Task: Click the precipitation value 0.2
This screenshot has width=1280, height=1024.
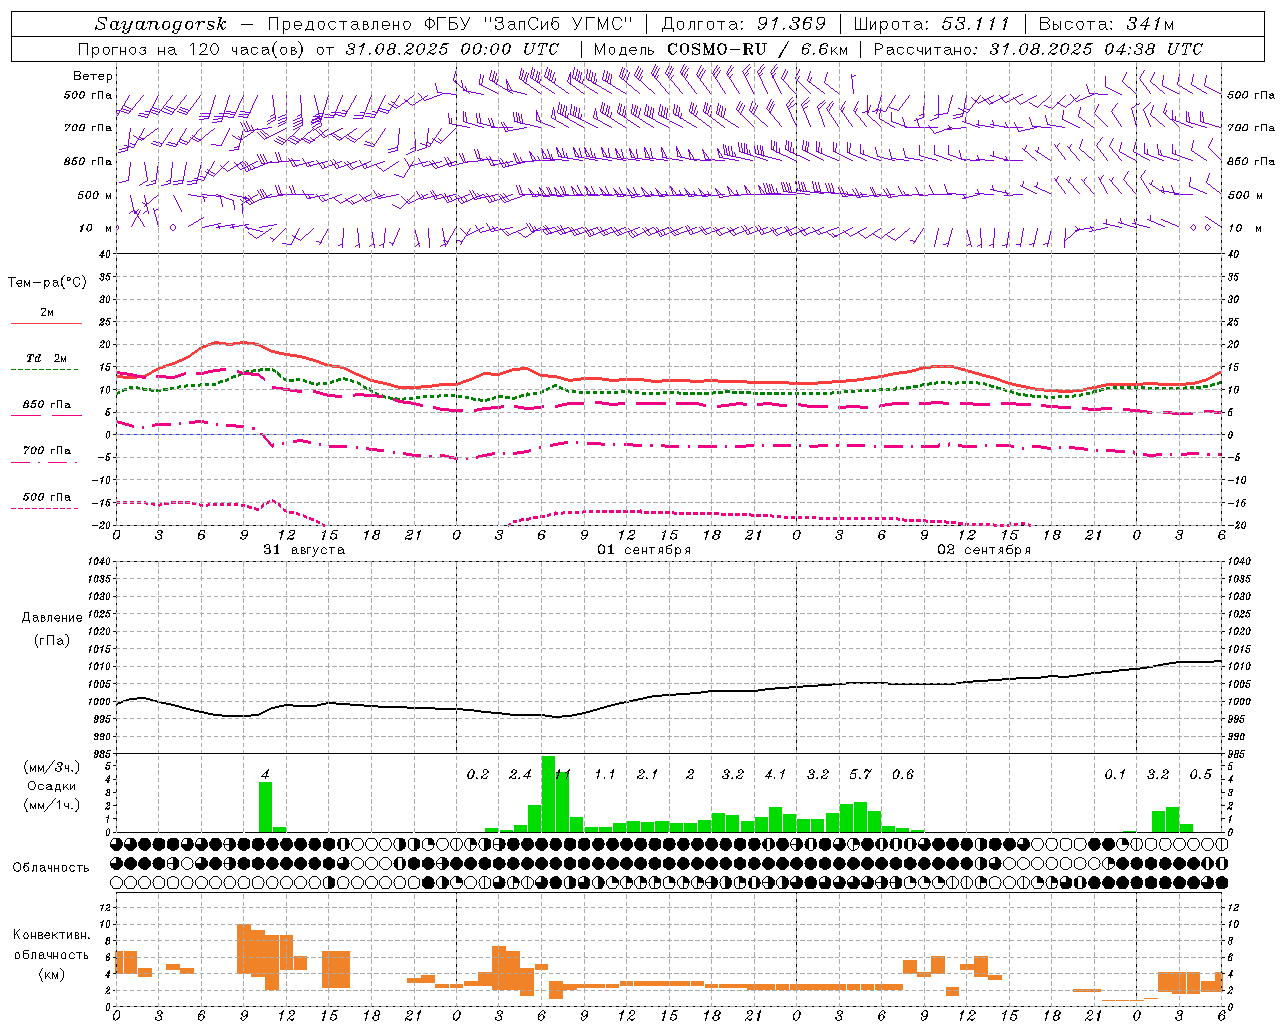Action: click(x=478, y=774)
